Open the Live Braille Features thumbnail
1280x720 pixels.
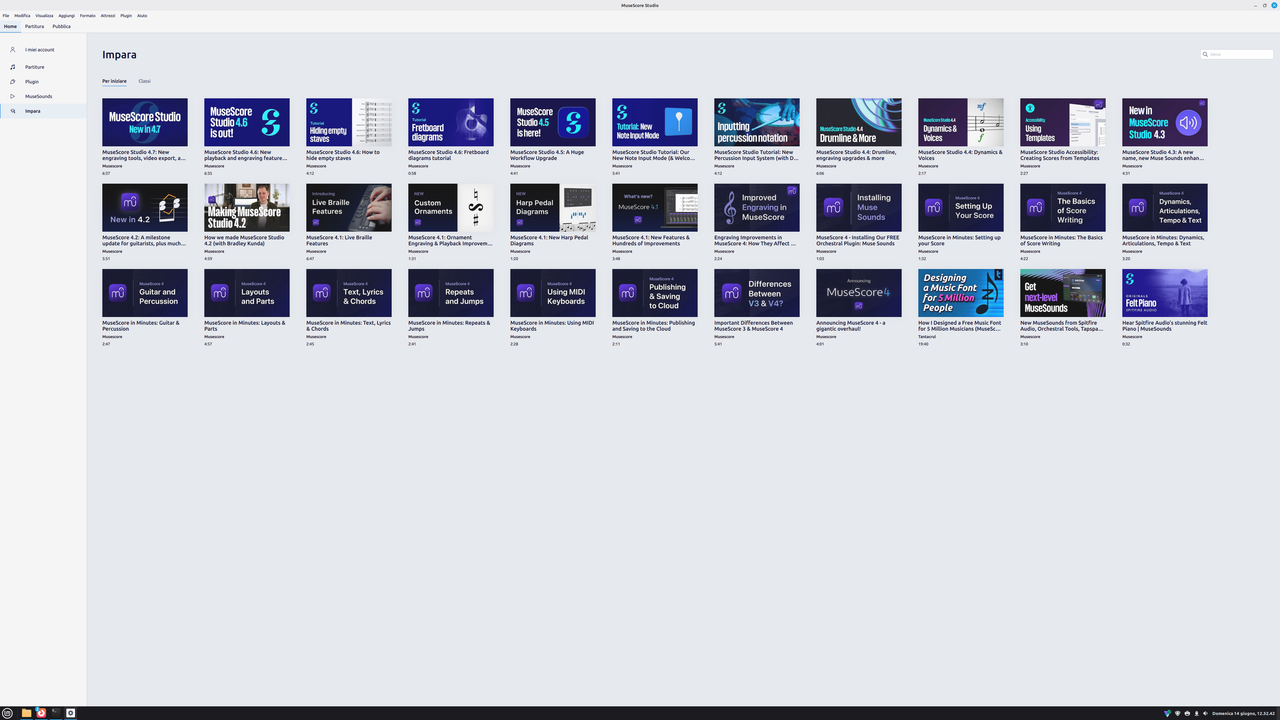pyautogui.click(x=349, y=208)
